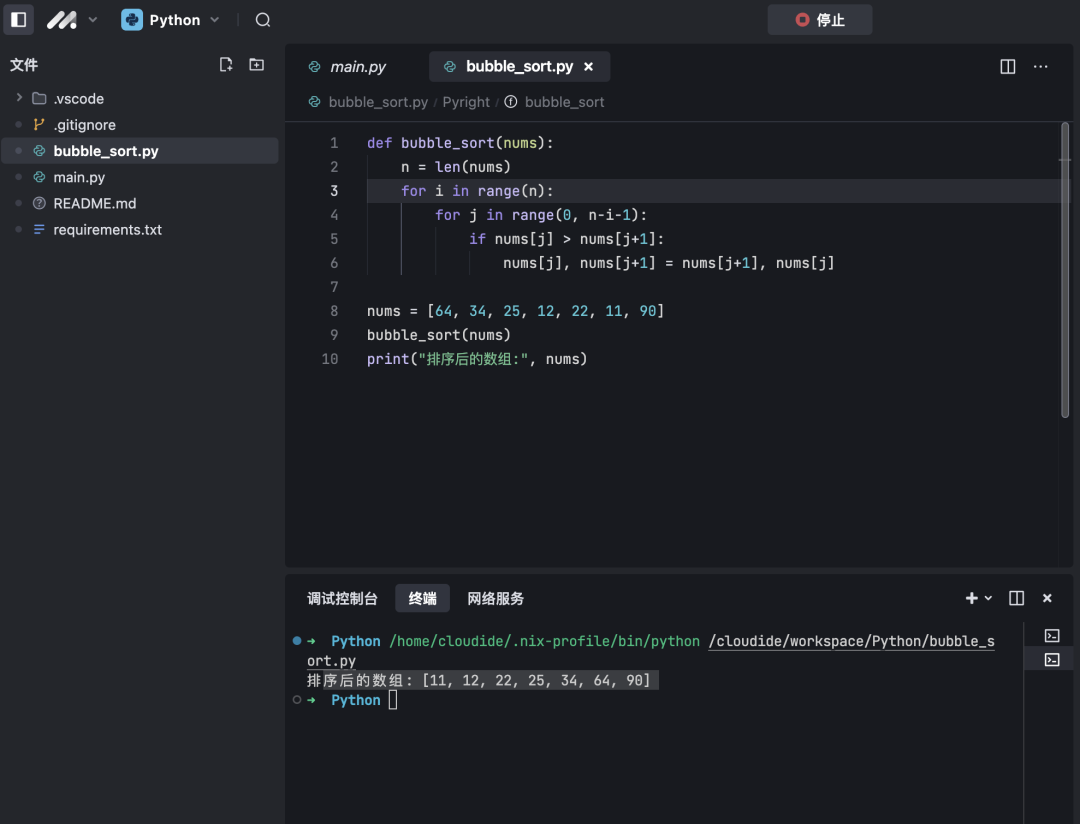The height and width of the screenshot is (824, 1080).
Task: Switch to the main.py editor tab
Action: (356, 67)
